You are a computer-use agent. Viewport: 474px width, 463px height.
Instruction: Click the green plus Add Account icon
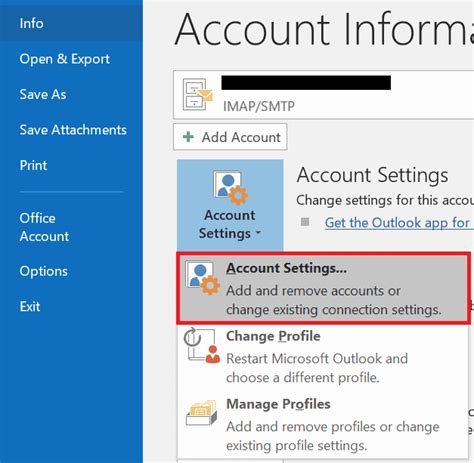coord(188,137)
